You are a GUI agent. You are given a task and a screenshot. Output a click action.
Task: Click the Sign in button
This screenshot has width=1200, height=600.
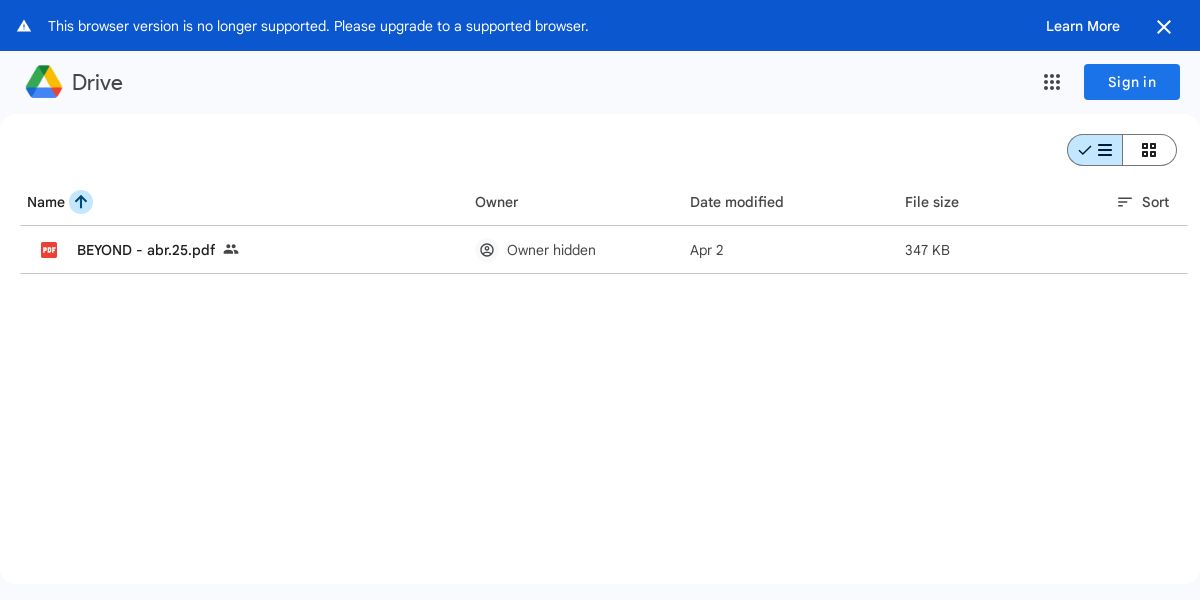click(x=1131, y=82)
